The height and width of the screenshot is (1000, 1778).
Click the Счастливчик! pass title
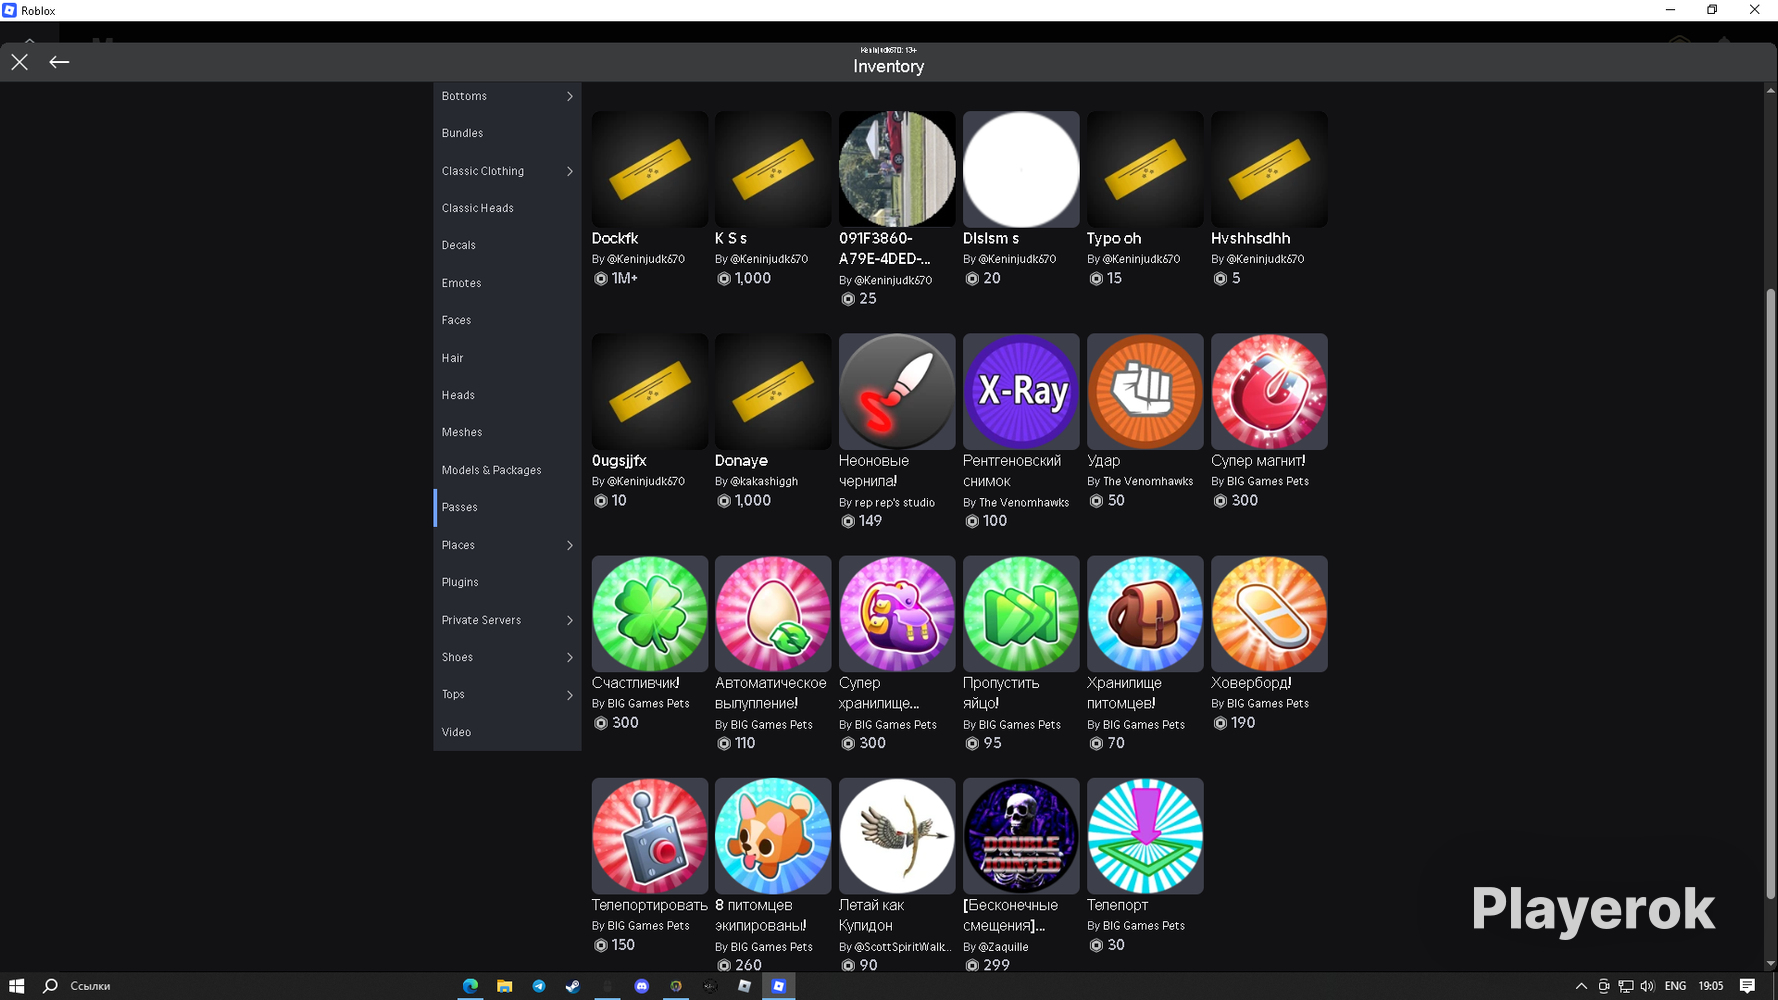coord(636,683)
